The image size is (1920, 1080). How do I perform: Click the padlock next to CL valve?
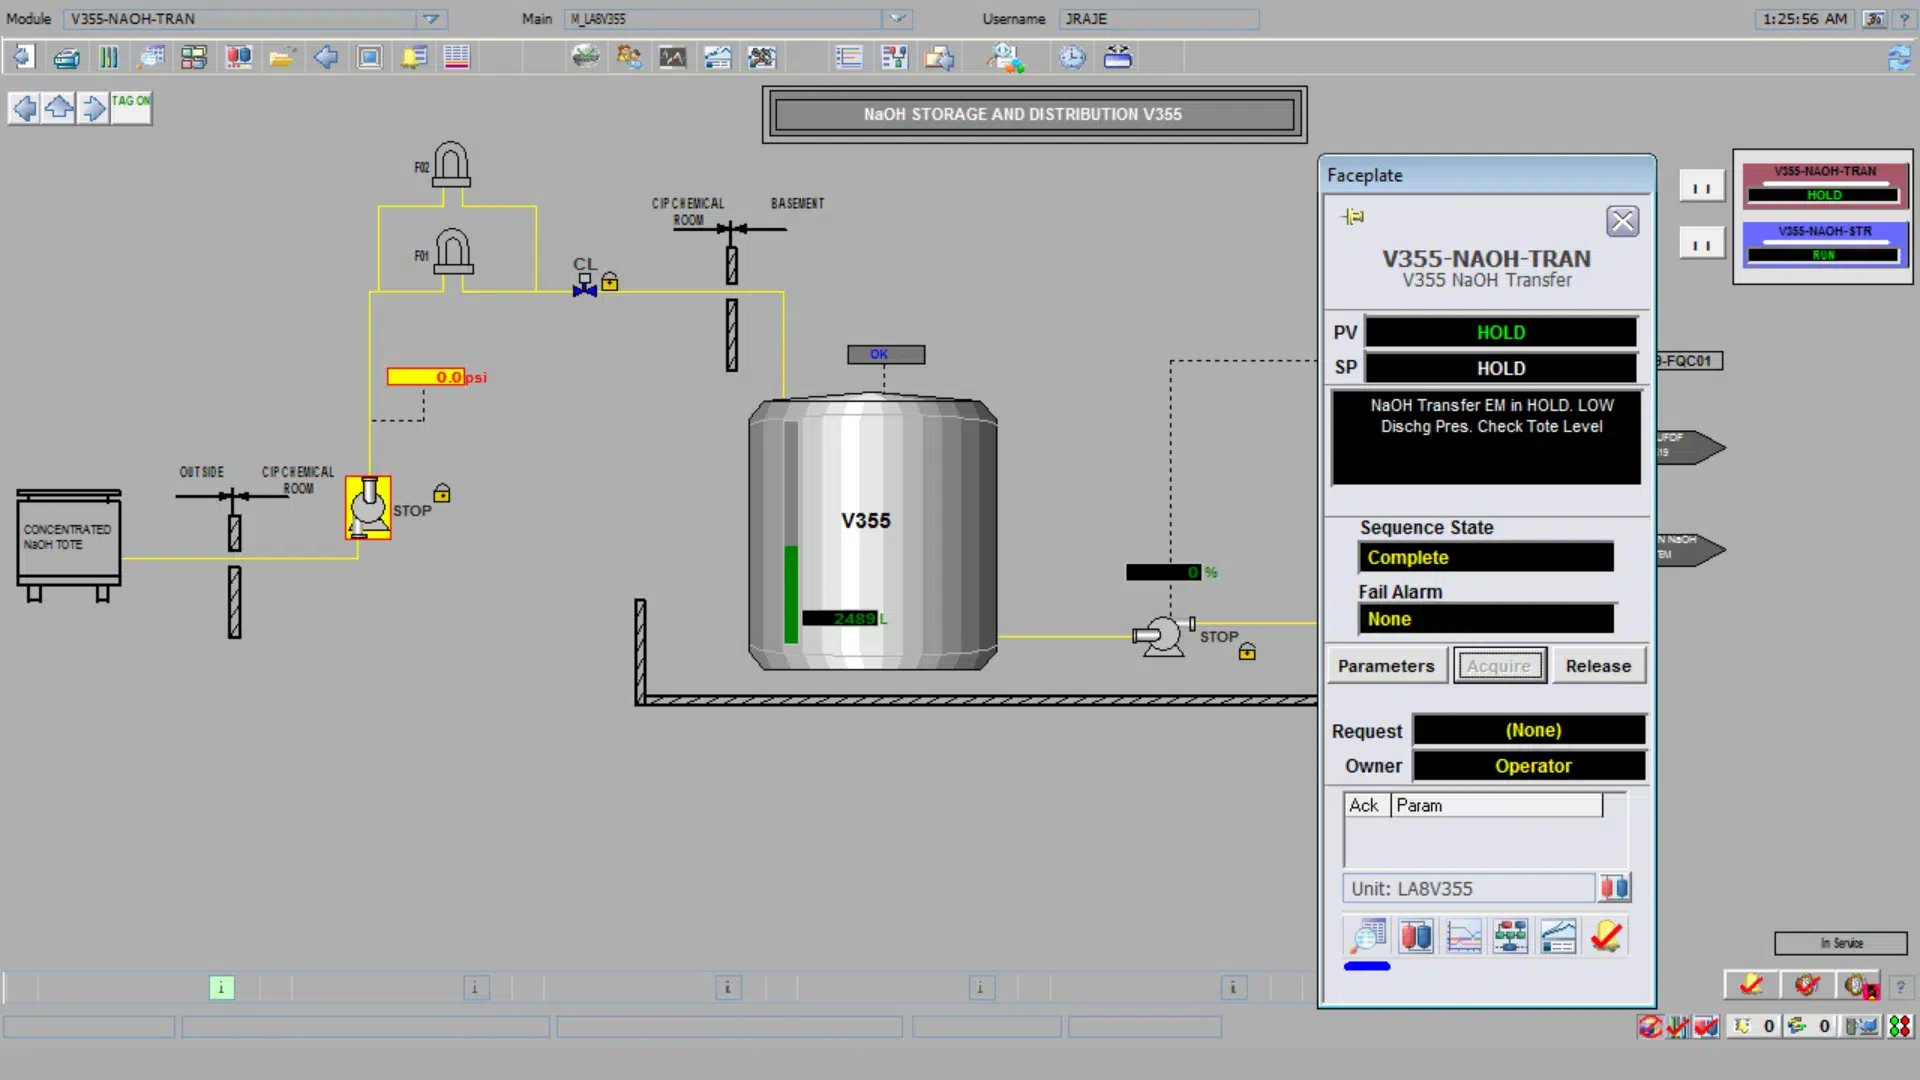point(610,282)
